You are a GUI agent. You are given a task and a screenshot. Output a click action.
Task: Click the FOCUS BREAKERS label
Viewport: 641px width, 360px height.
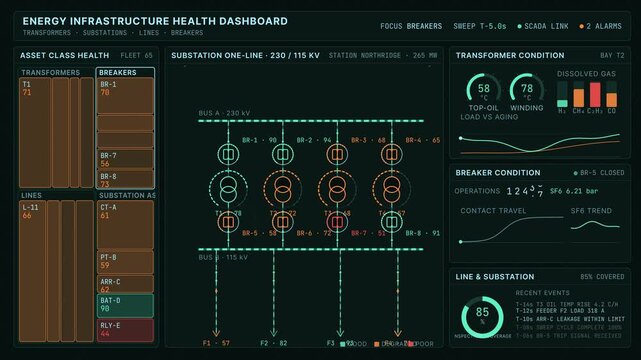411,26
